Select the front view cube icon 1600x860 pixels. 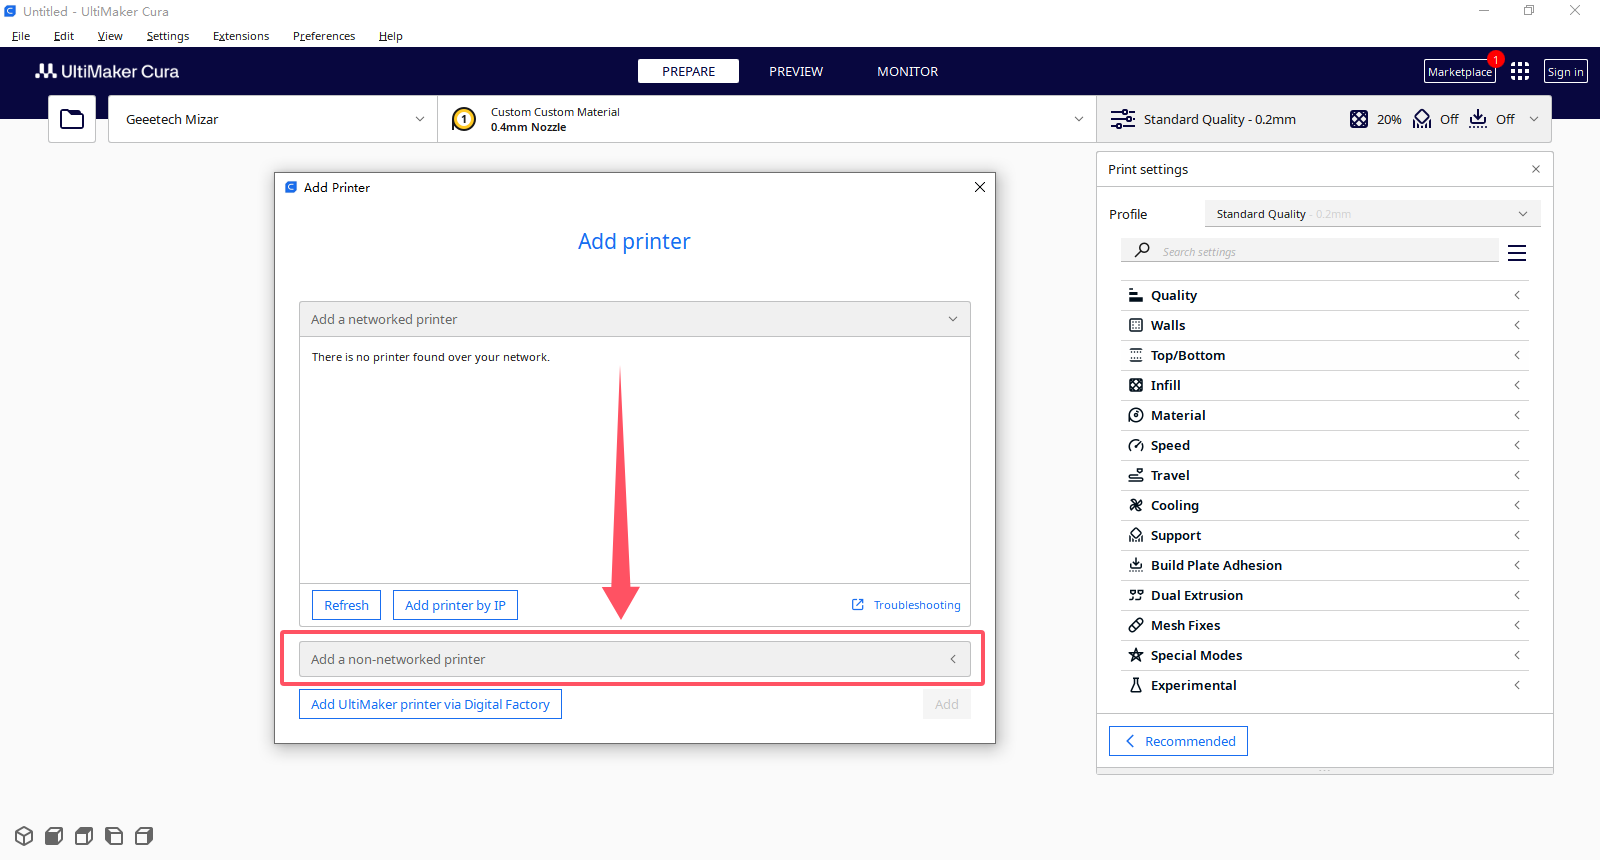(54, 836)
